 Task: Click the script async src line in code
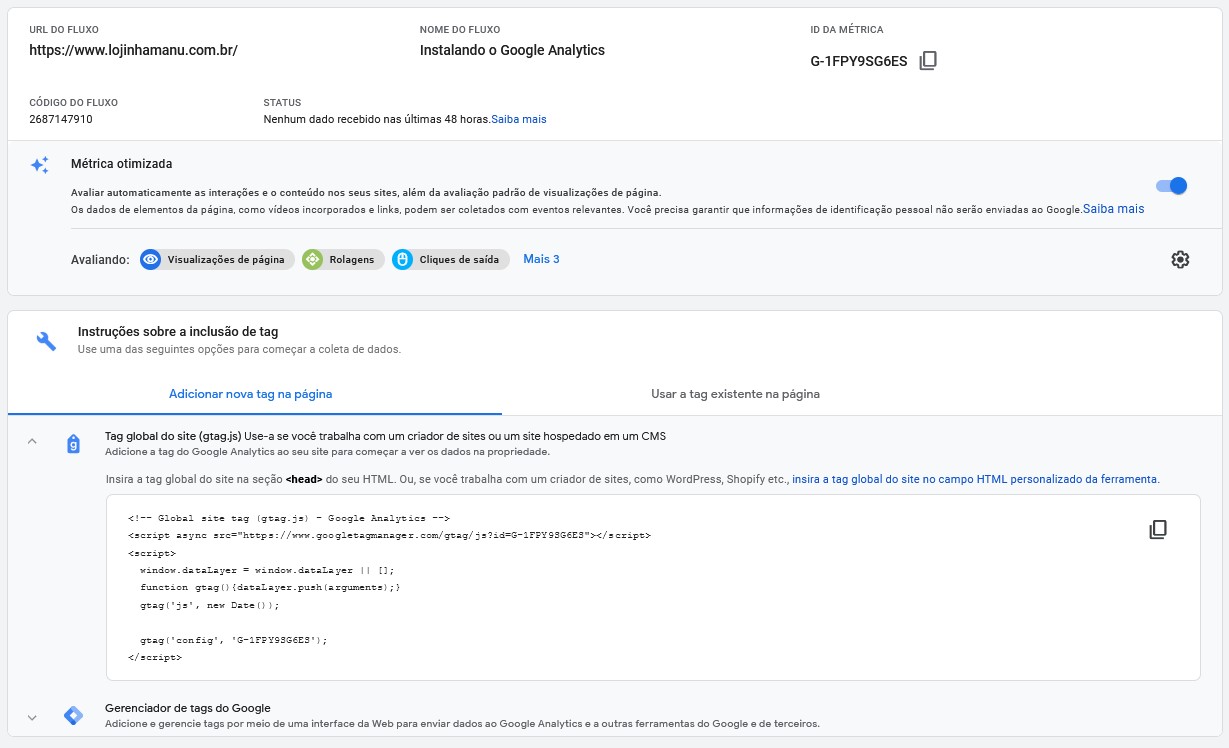click(389, 535)
